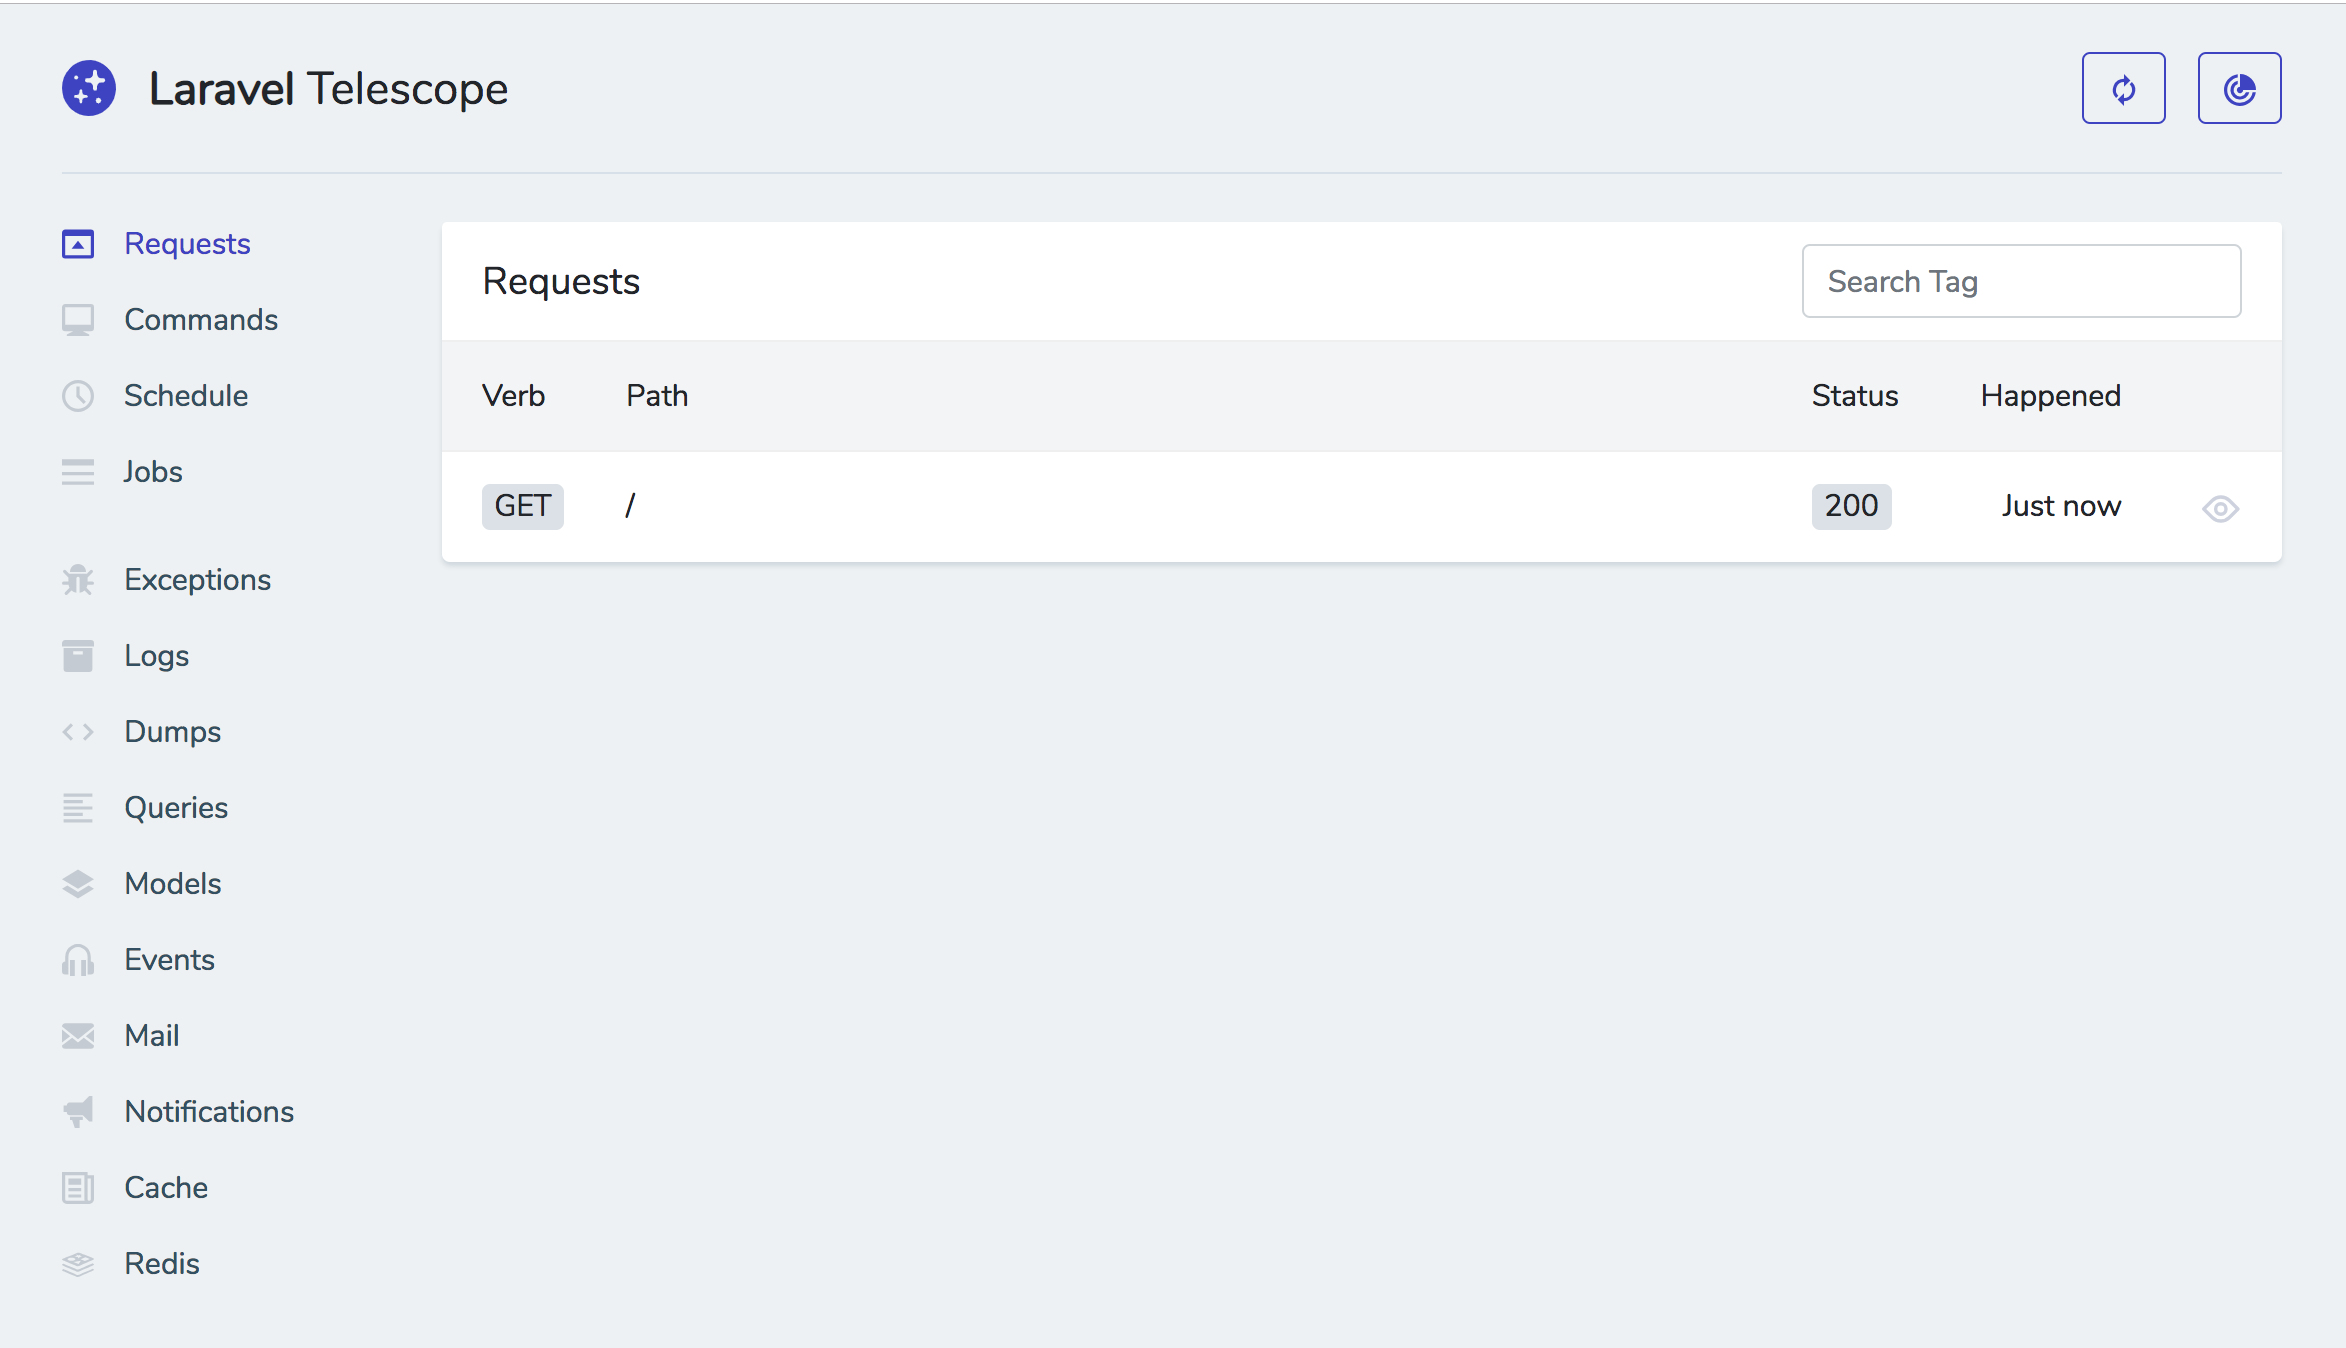Toggle the Mail sidebar section
The height and width of the screenshot is (1348, 2346).
tap(151, 1036)
